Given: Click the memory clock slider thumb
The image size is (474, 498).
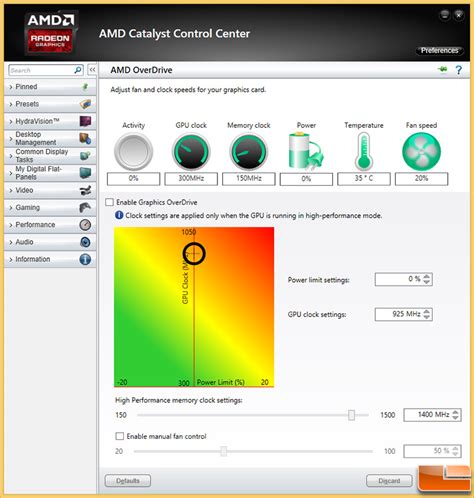Looking at the screenshot, I should pos(351,415).
